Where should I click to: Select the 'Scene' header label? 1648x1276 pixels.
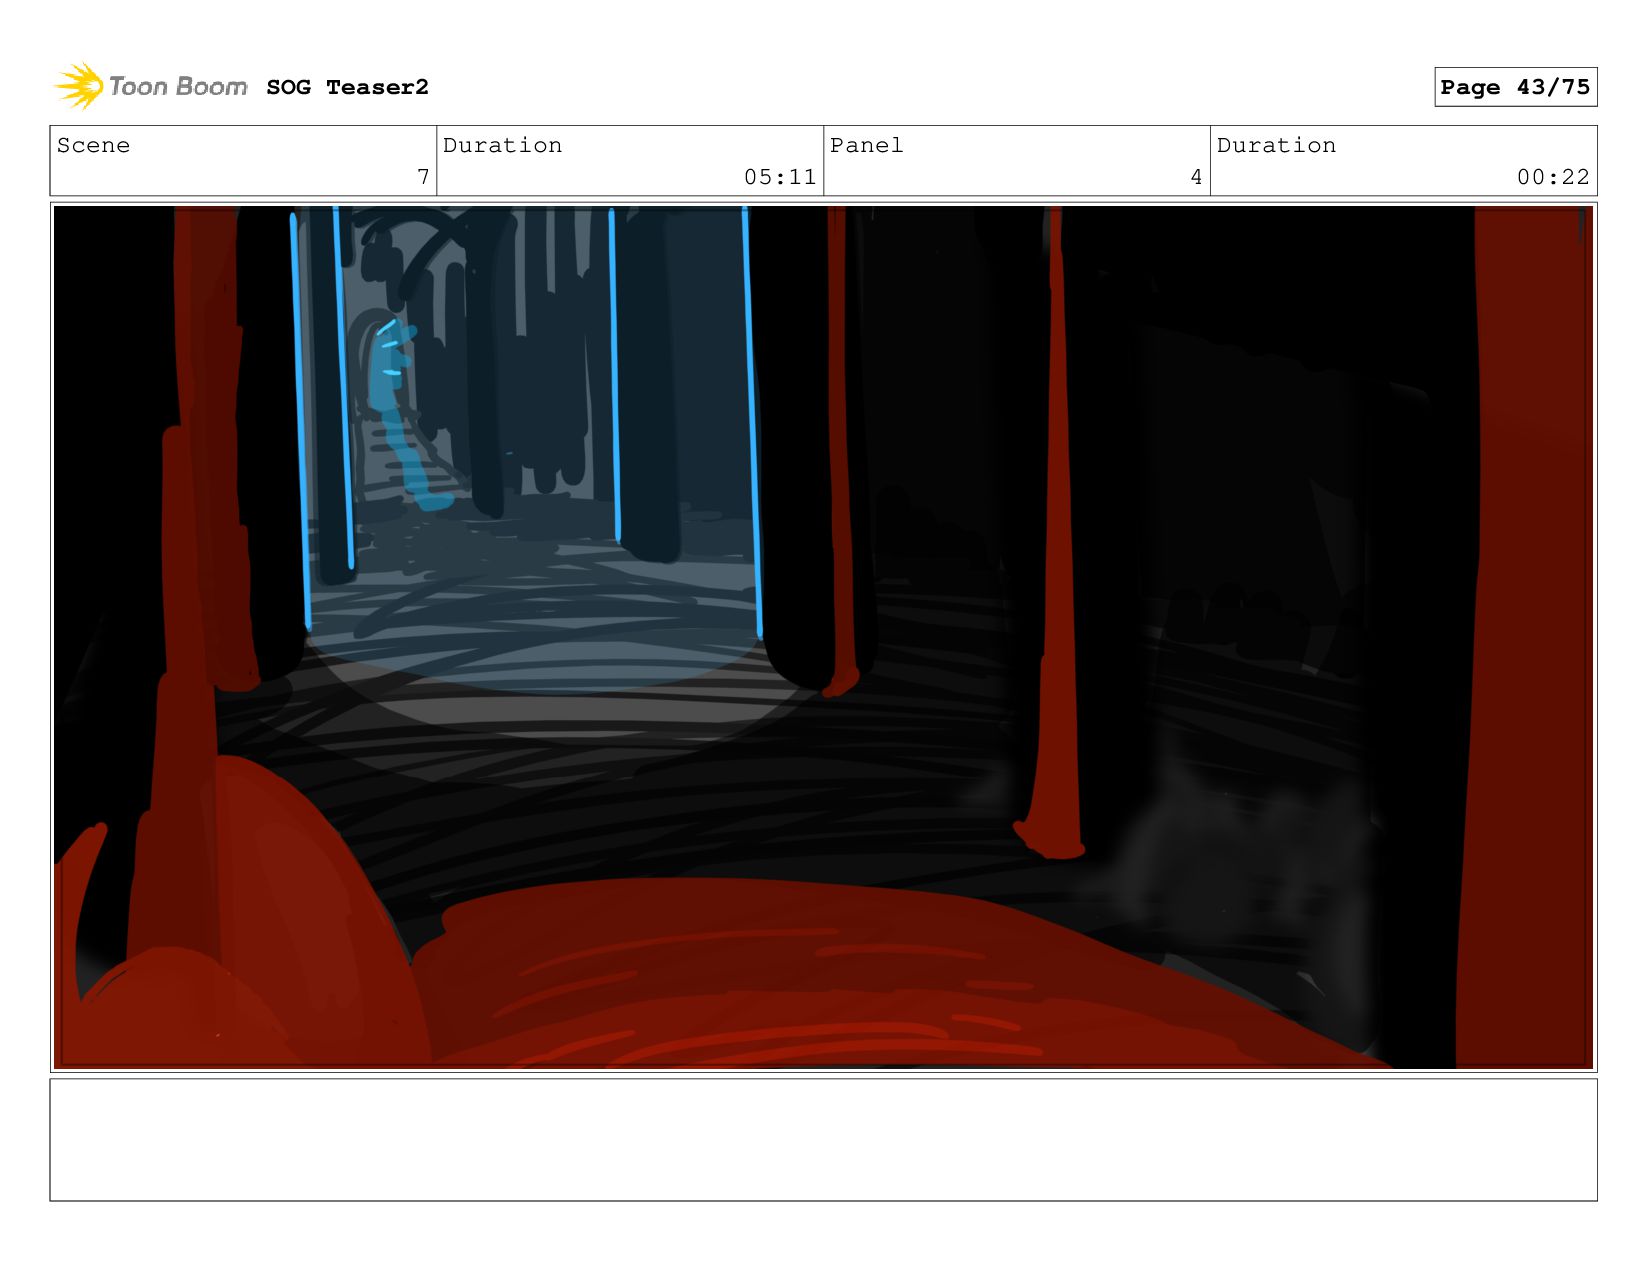tap(93, 145)
